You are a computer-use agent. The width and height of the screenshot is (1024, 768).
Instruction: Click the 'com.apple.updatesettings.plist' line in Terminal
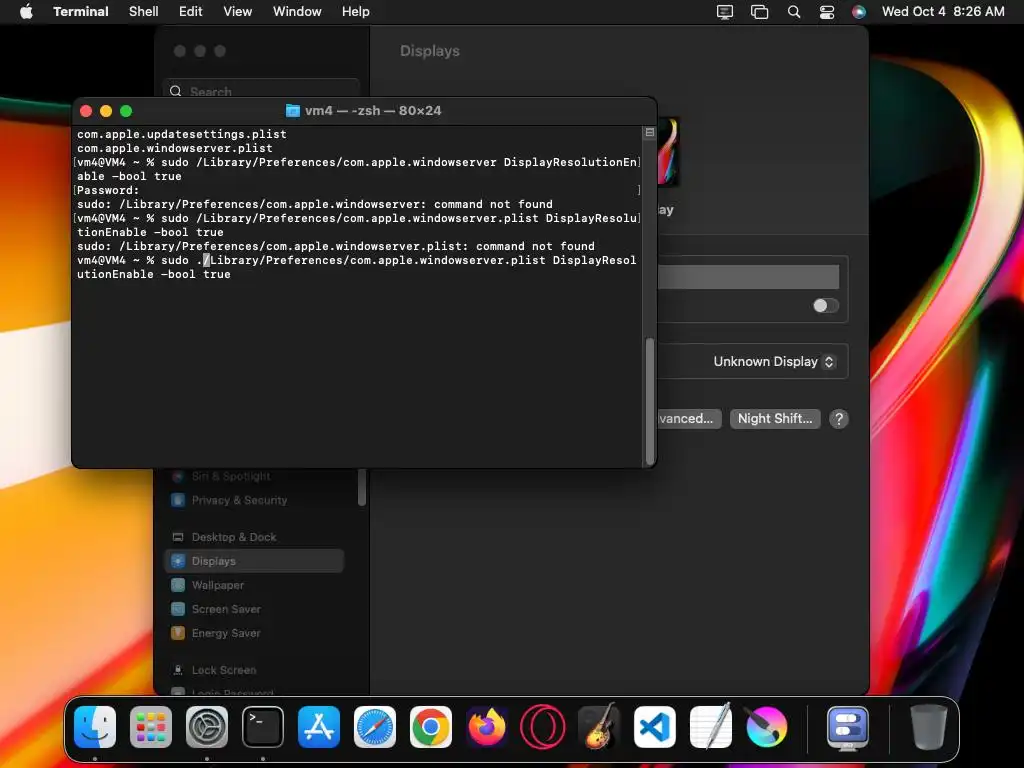point(182,134)
